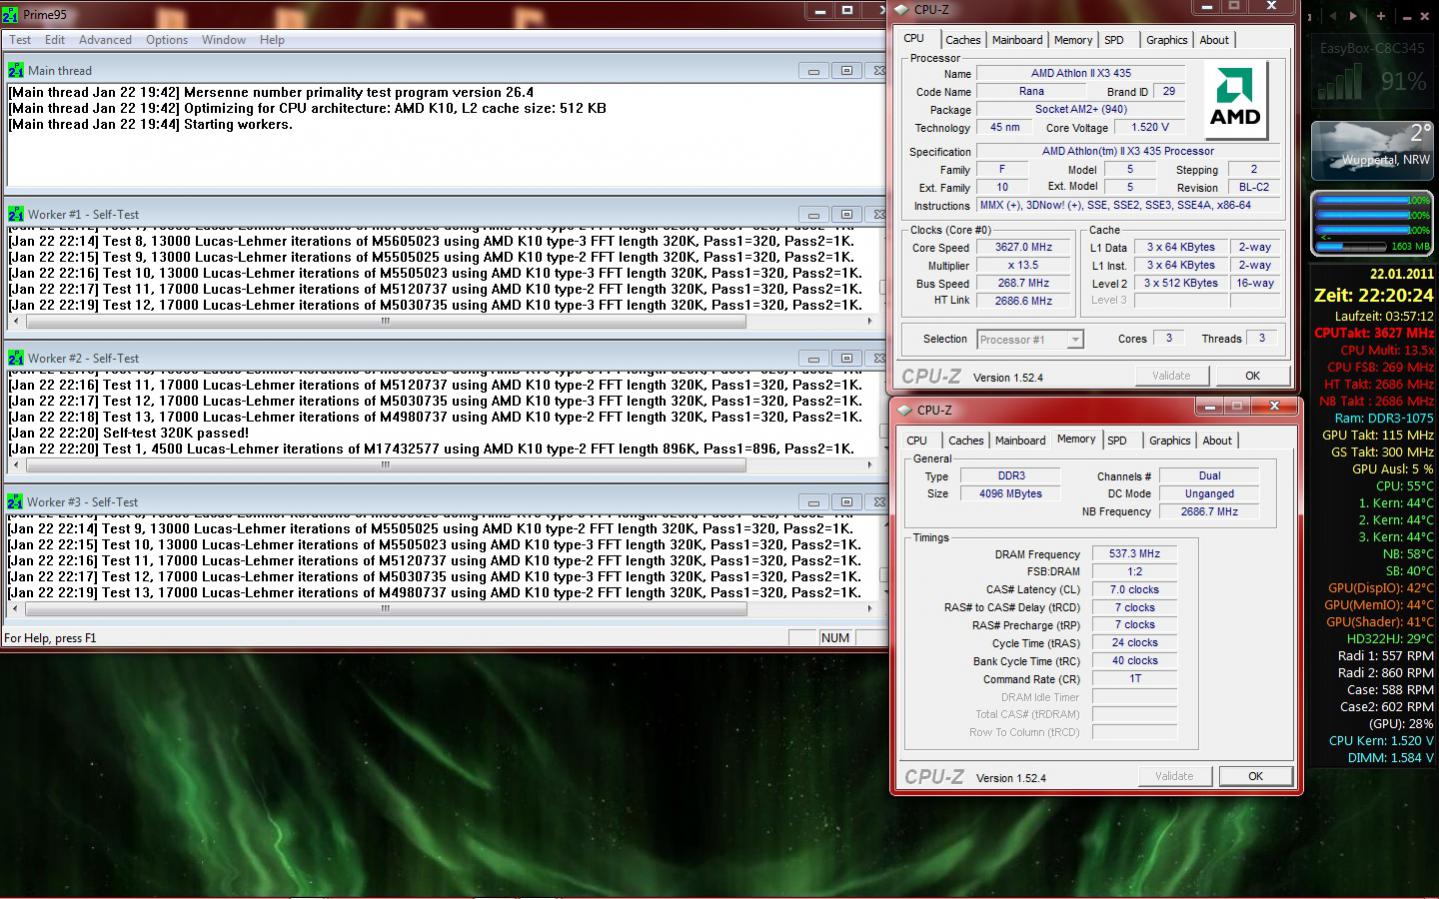Image resolution: width=1439 pixels, height=899 pixels.
Task: Open the Processor #1 selection dropdown
Action: tap(1030, 340)
